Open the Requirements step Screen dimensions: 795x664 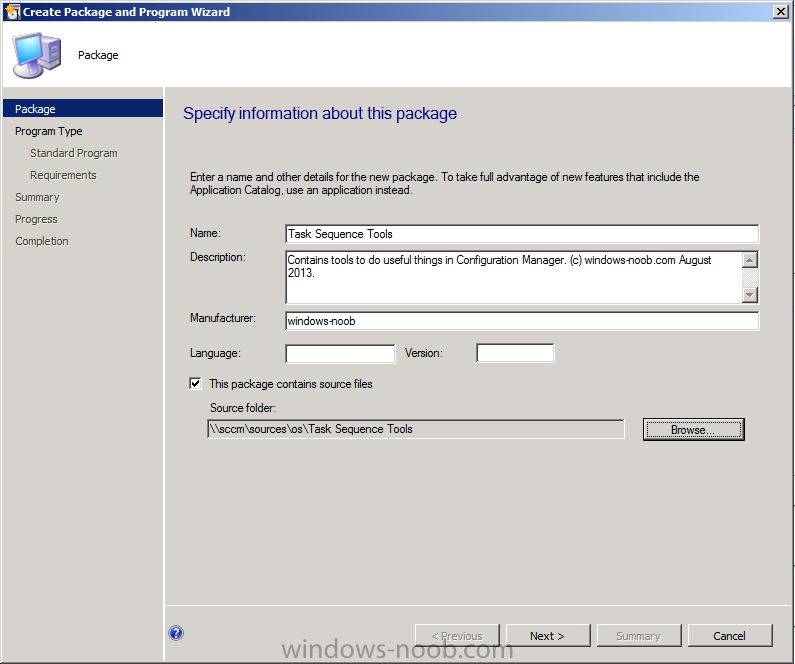[x=63, y=175]
